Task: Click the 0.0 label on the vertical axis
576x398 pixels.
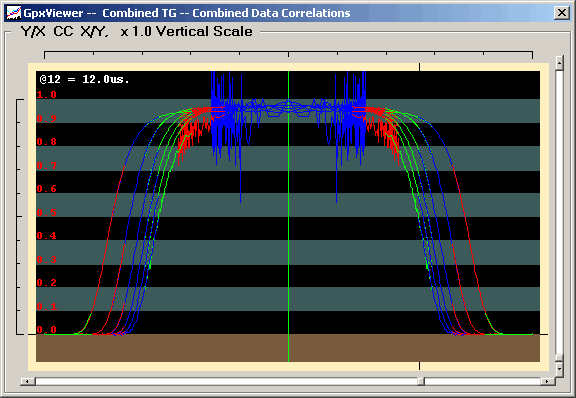Action: pyautogui.click(x=46, y=330)
